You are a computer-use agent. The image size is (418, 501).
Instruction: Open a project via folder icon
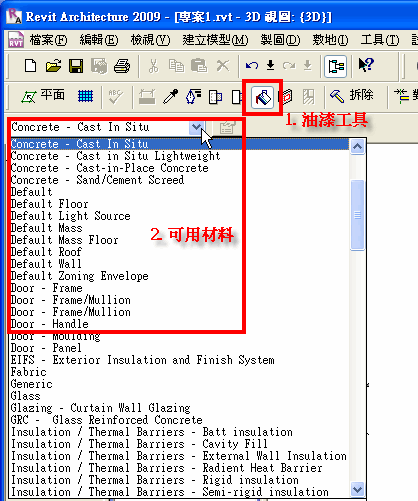tap(53, 66)
